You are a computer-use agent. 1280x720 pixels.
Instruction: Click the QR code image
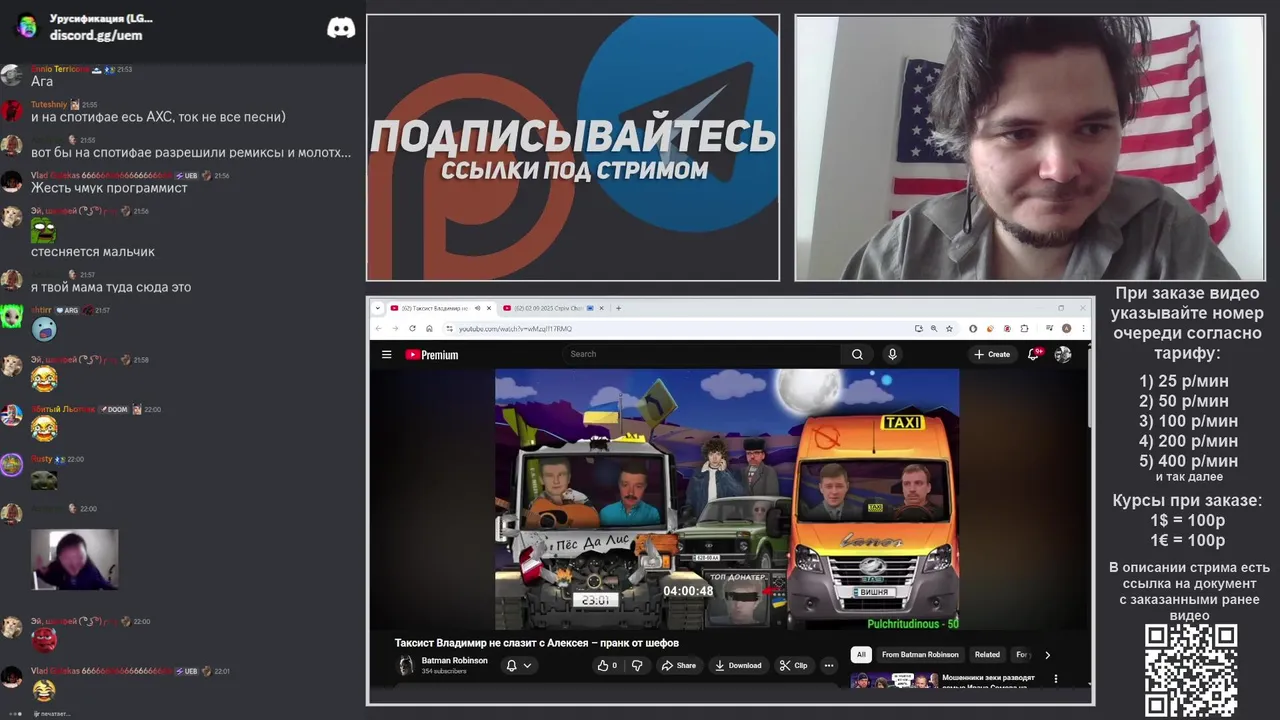click(x=1191, y=670)
